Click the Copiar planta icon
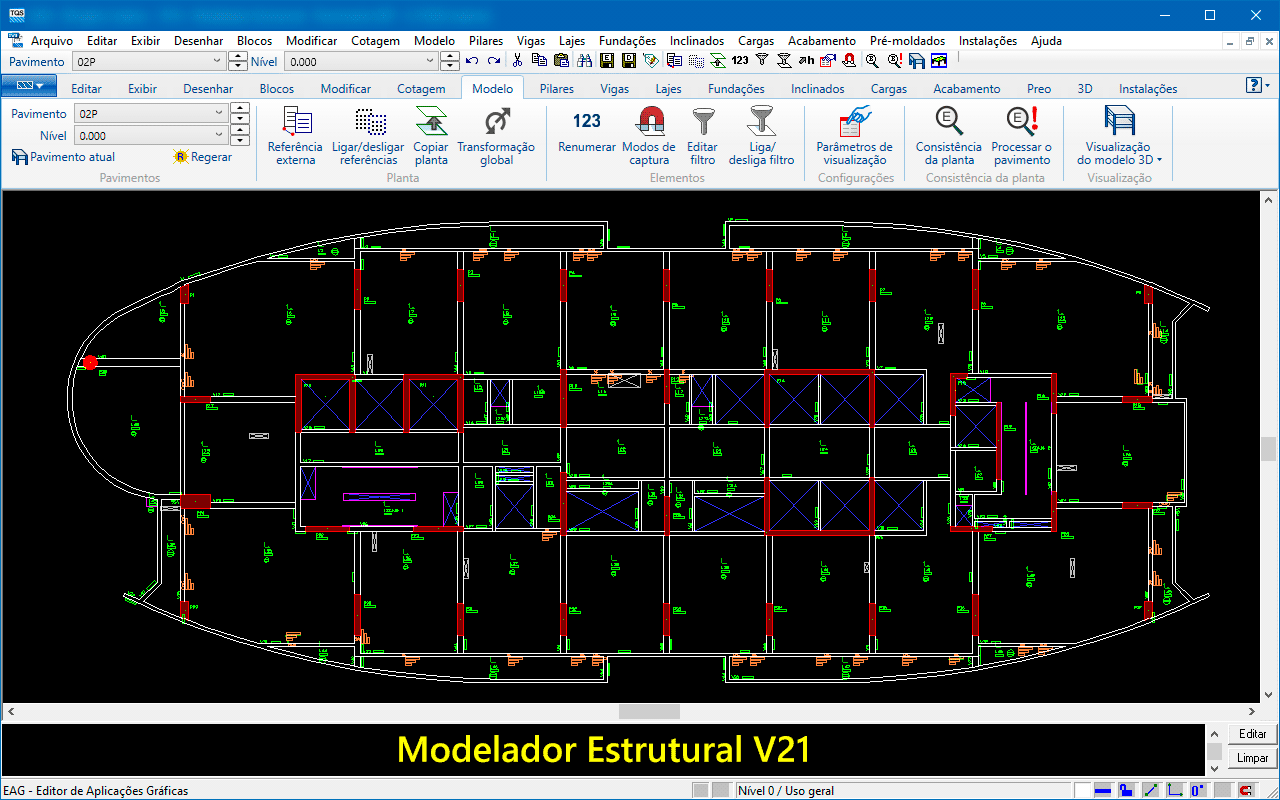This screenshot has width=1280, height=800. pos(431,136)
